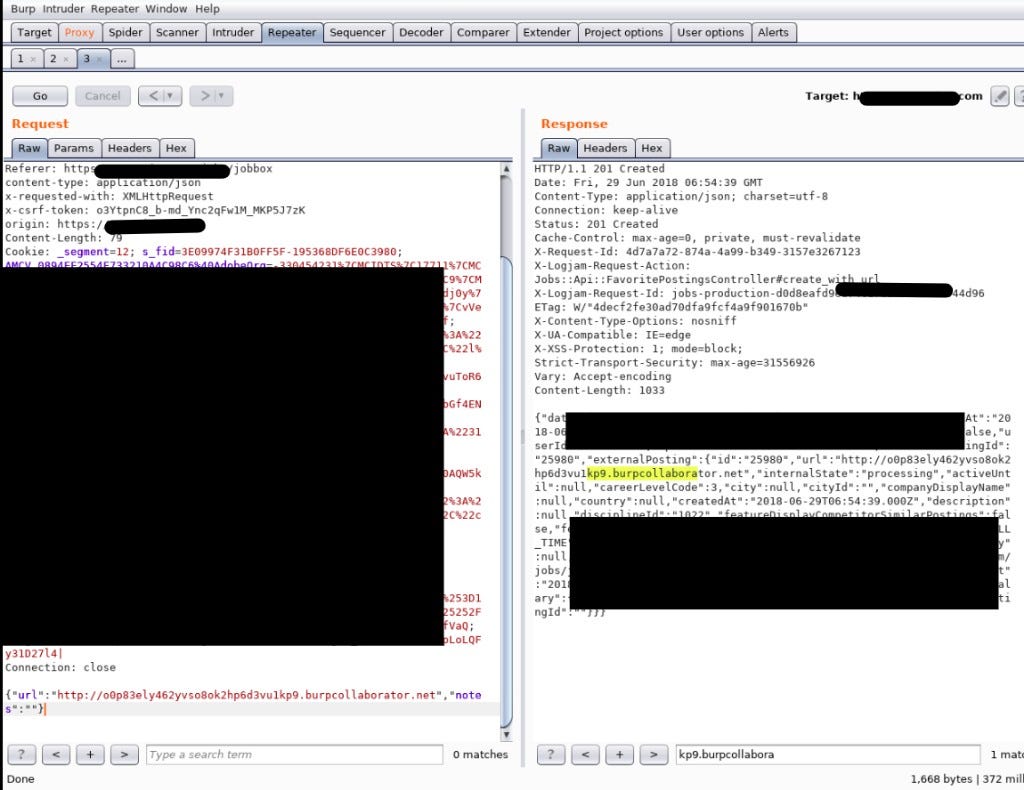Focus the response search field containing kp9.burpcollabora

point(828,755)
